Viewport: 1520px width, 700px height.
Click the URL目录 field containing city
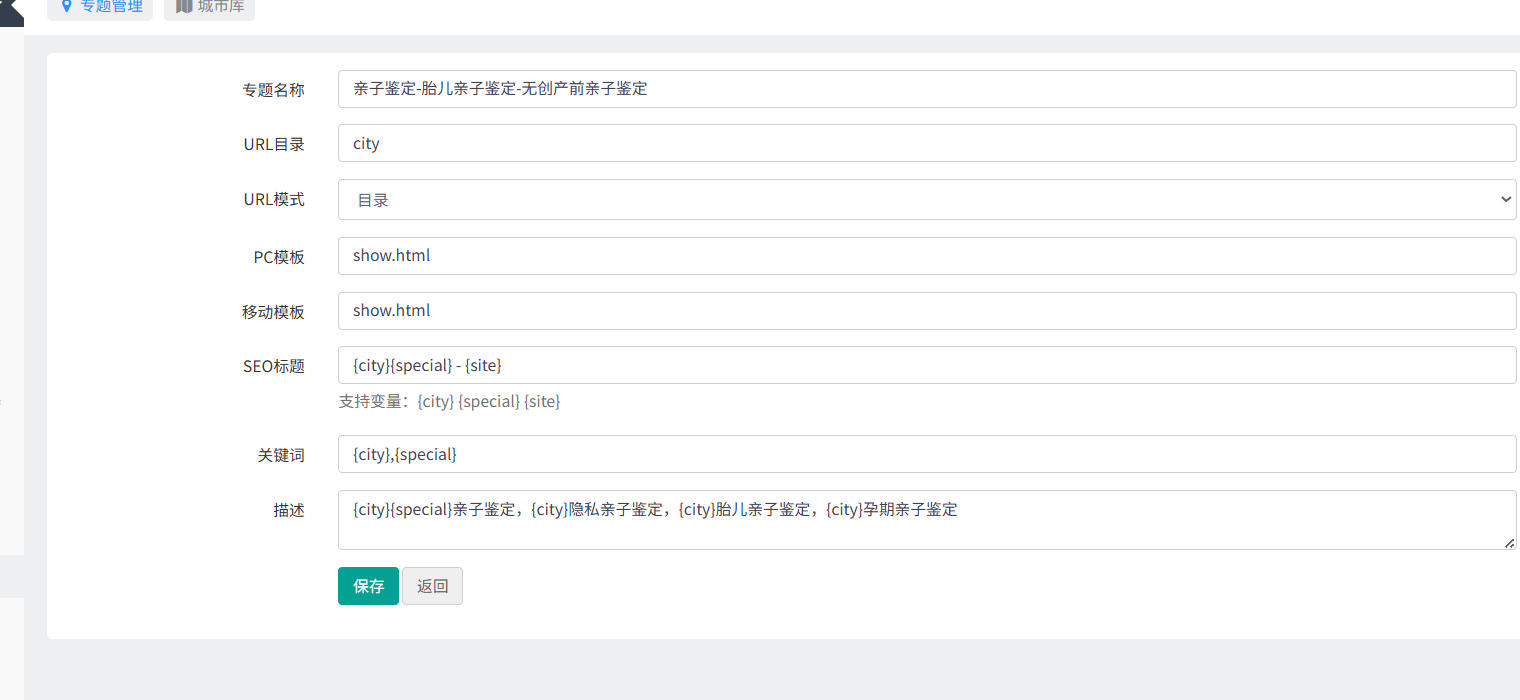pos(927,143)
